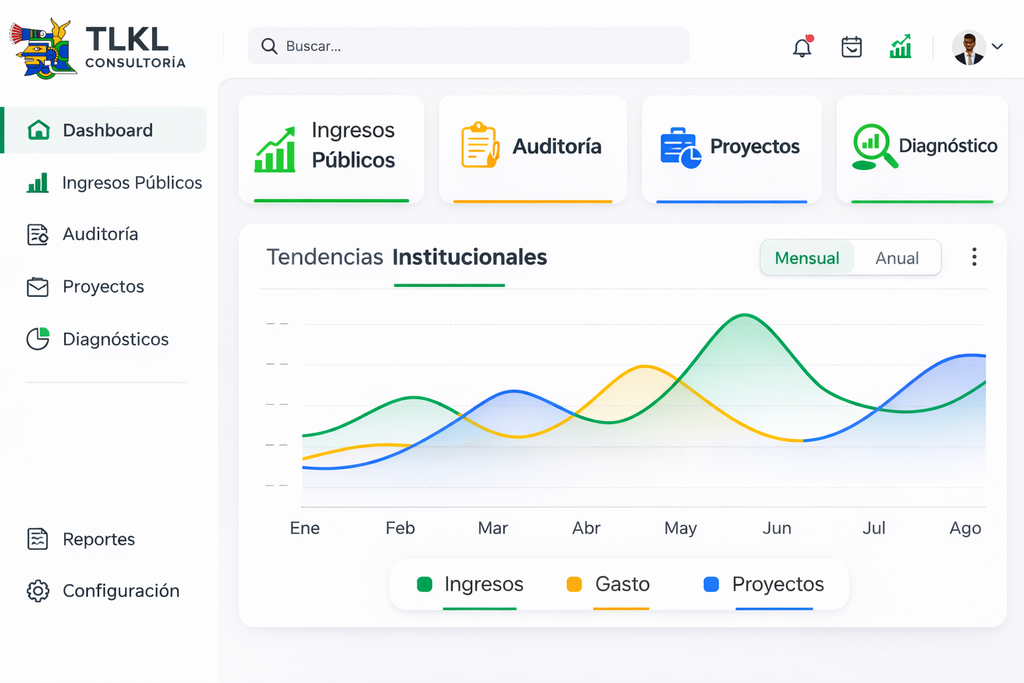This screenshot has width=1024, height=683.
Task: Click the notification bell icon
Action: pos(802,47)
